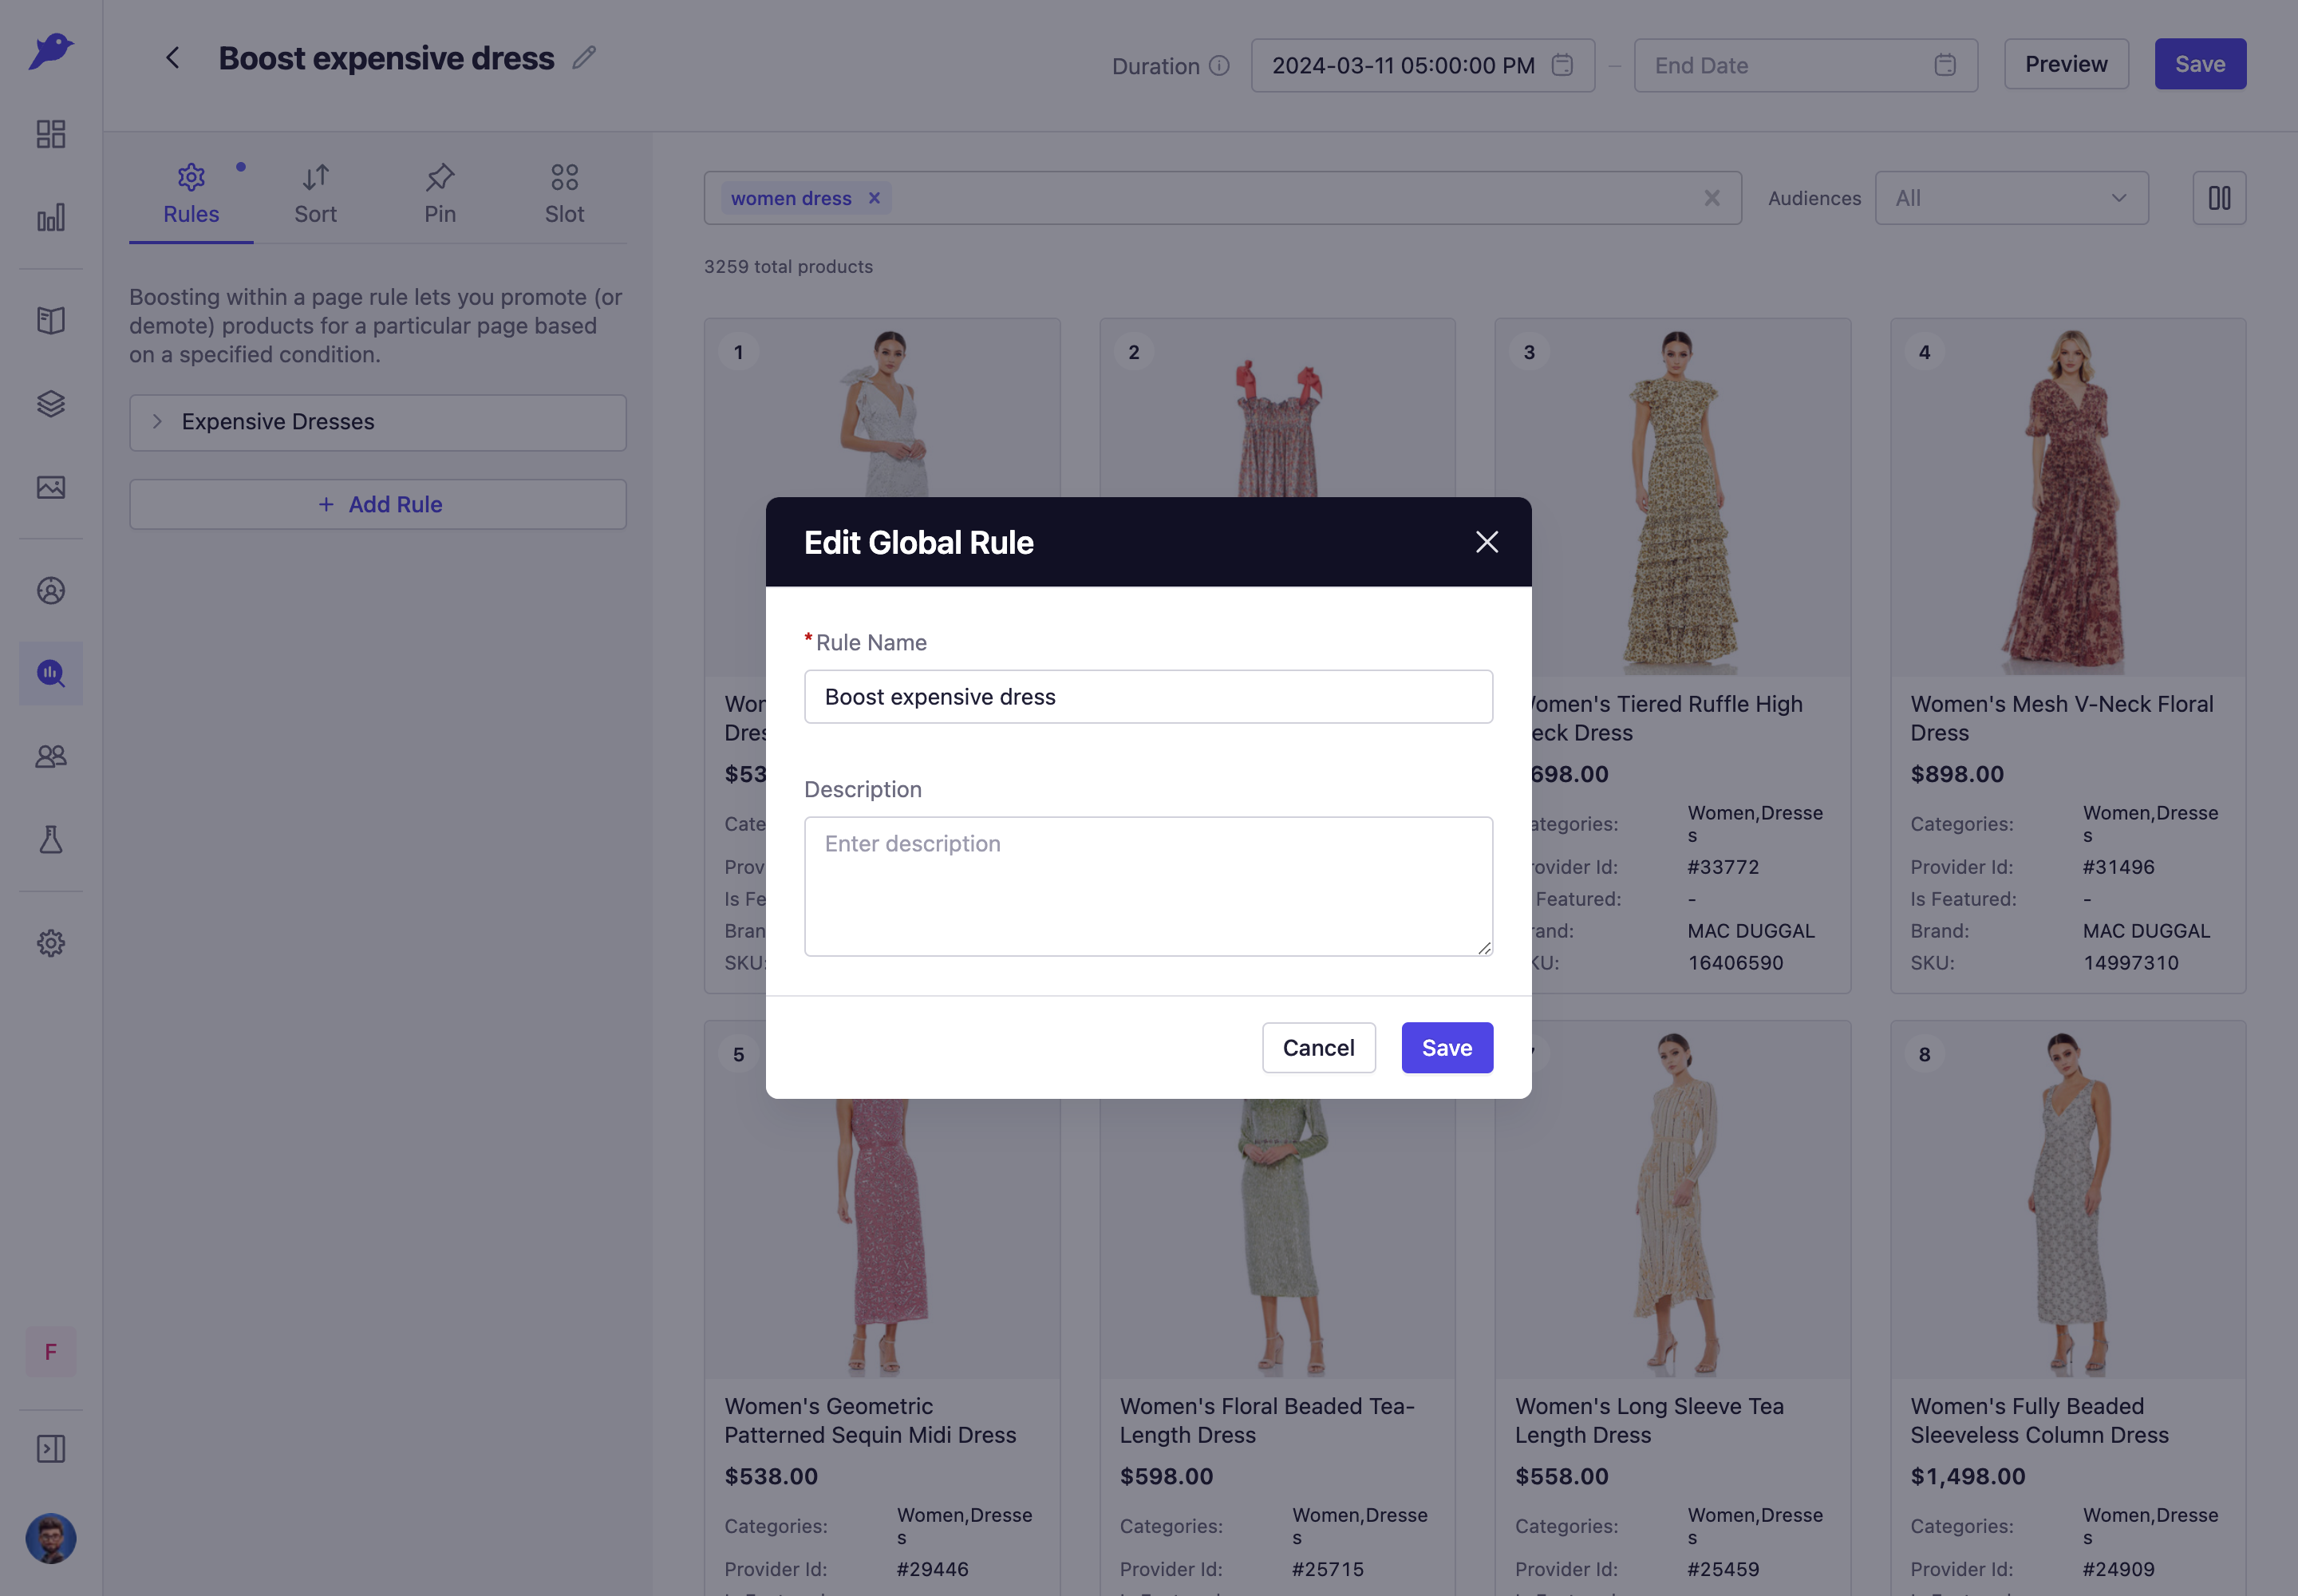Click the End Date field
The image size is (2298, 1596).
pos(1805,65)
